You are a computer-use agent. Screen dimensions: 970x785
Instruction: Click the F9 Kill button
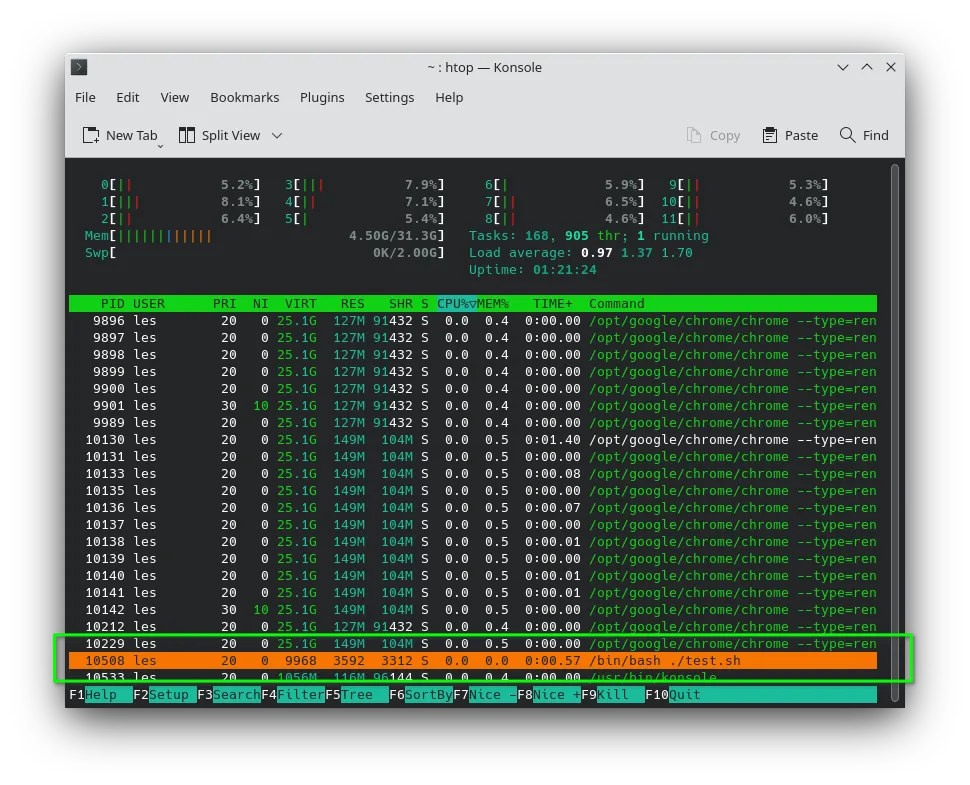coord(612,695)
